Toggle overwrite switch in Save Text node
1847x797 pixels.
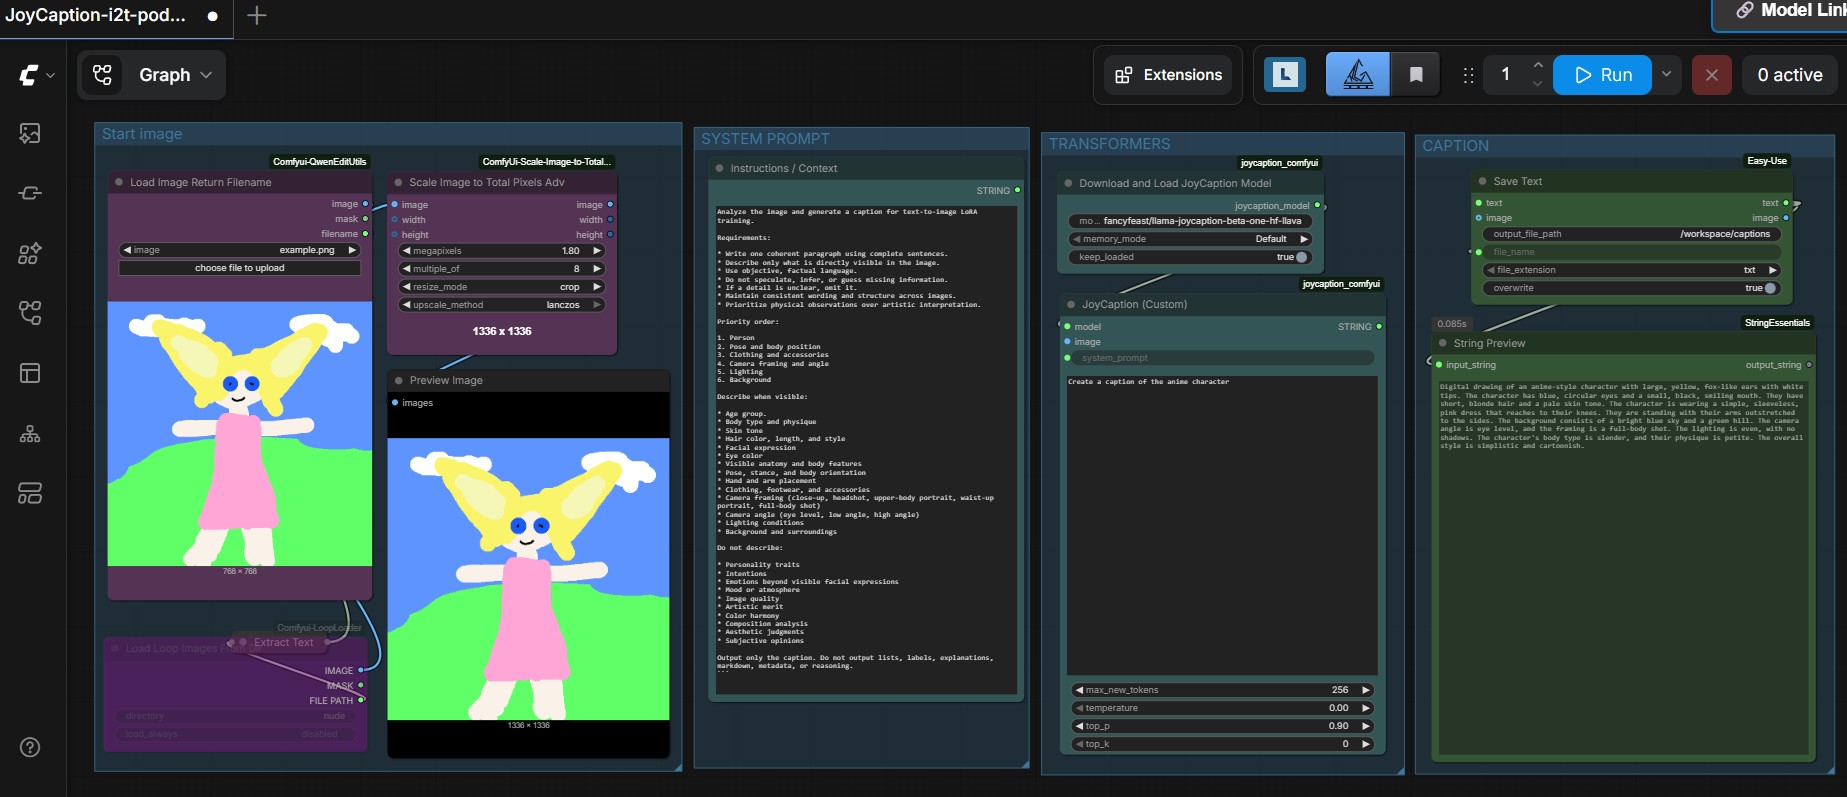(1770, 288)
